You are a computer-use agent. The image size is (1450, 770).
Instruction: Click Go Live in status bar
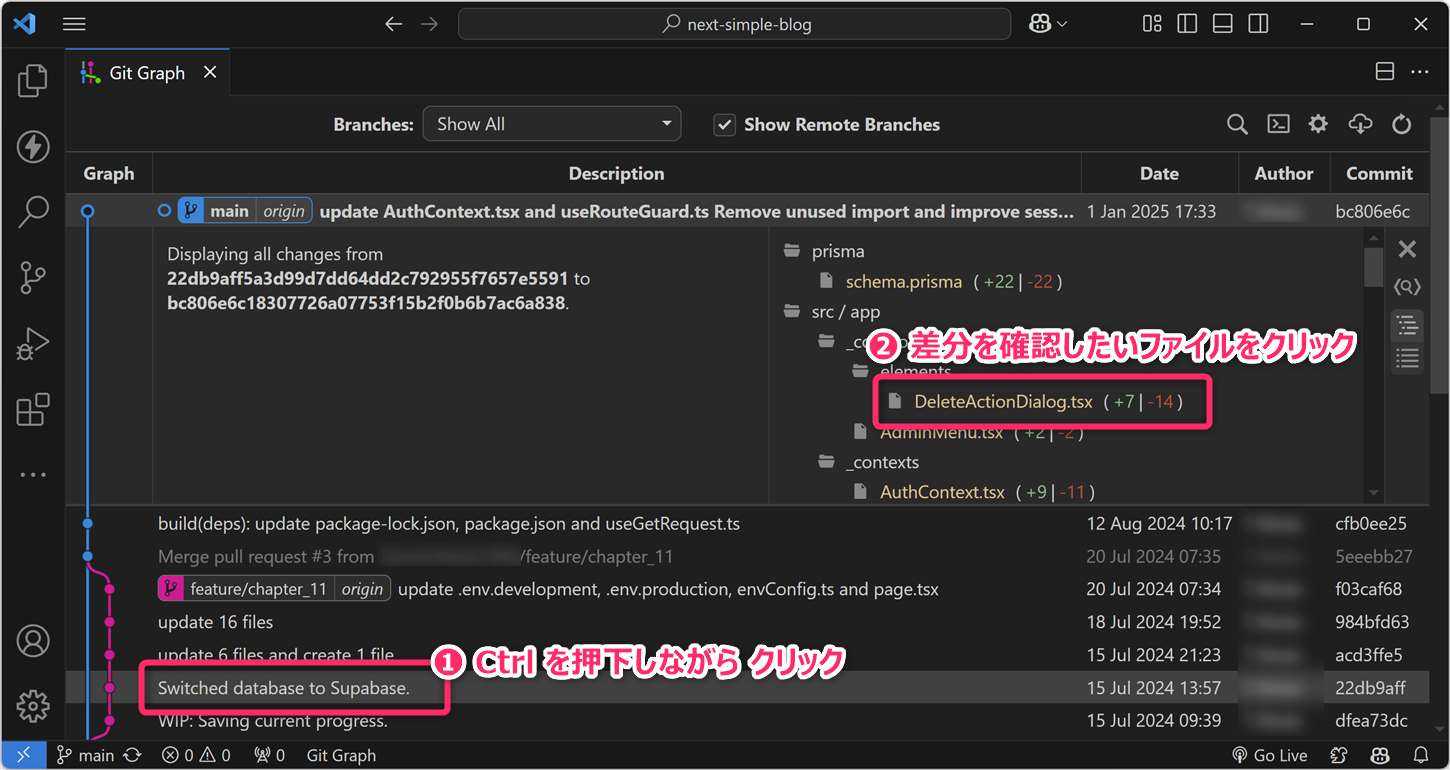click(1270, 755)
